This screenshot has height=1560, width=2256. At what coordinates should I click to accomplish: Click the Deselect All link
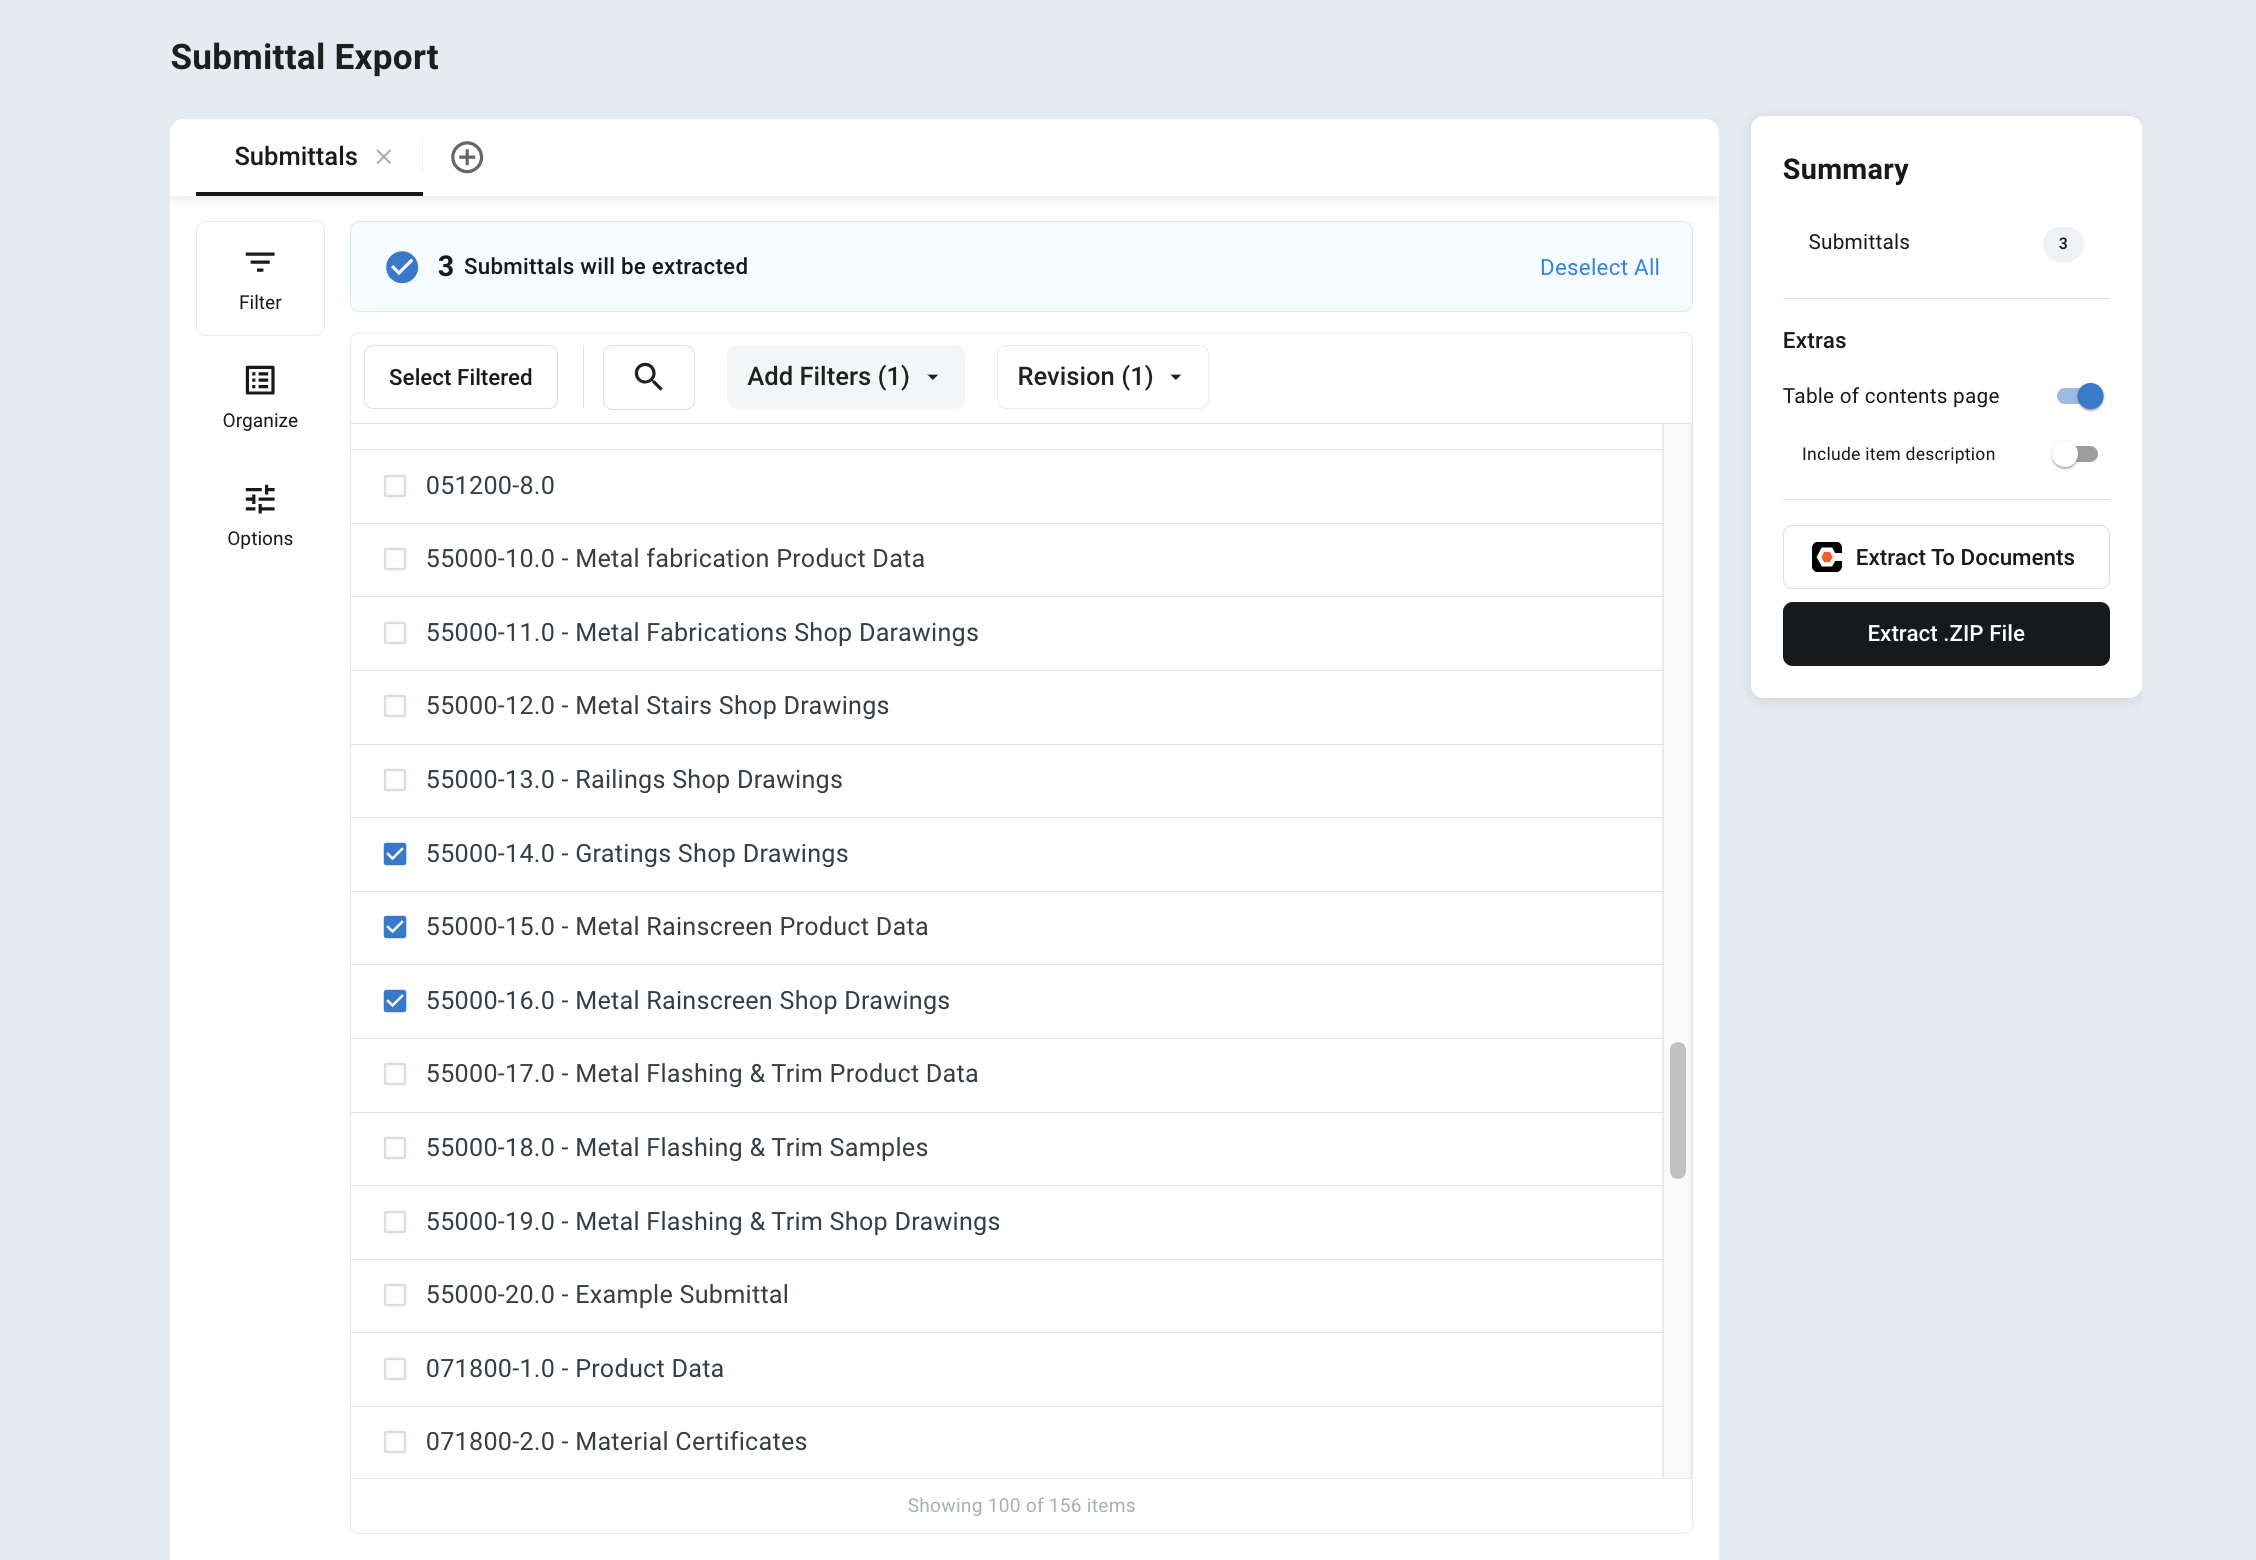tap(1599, 267)
